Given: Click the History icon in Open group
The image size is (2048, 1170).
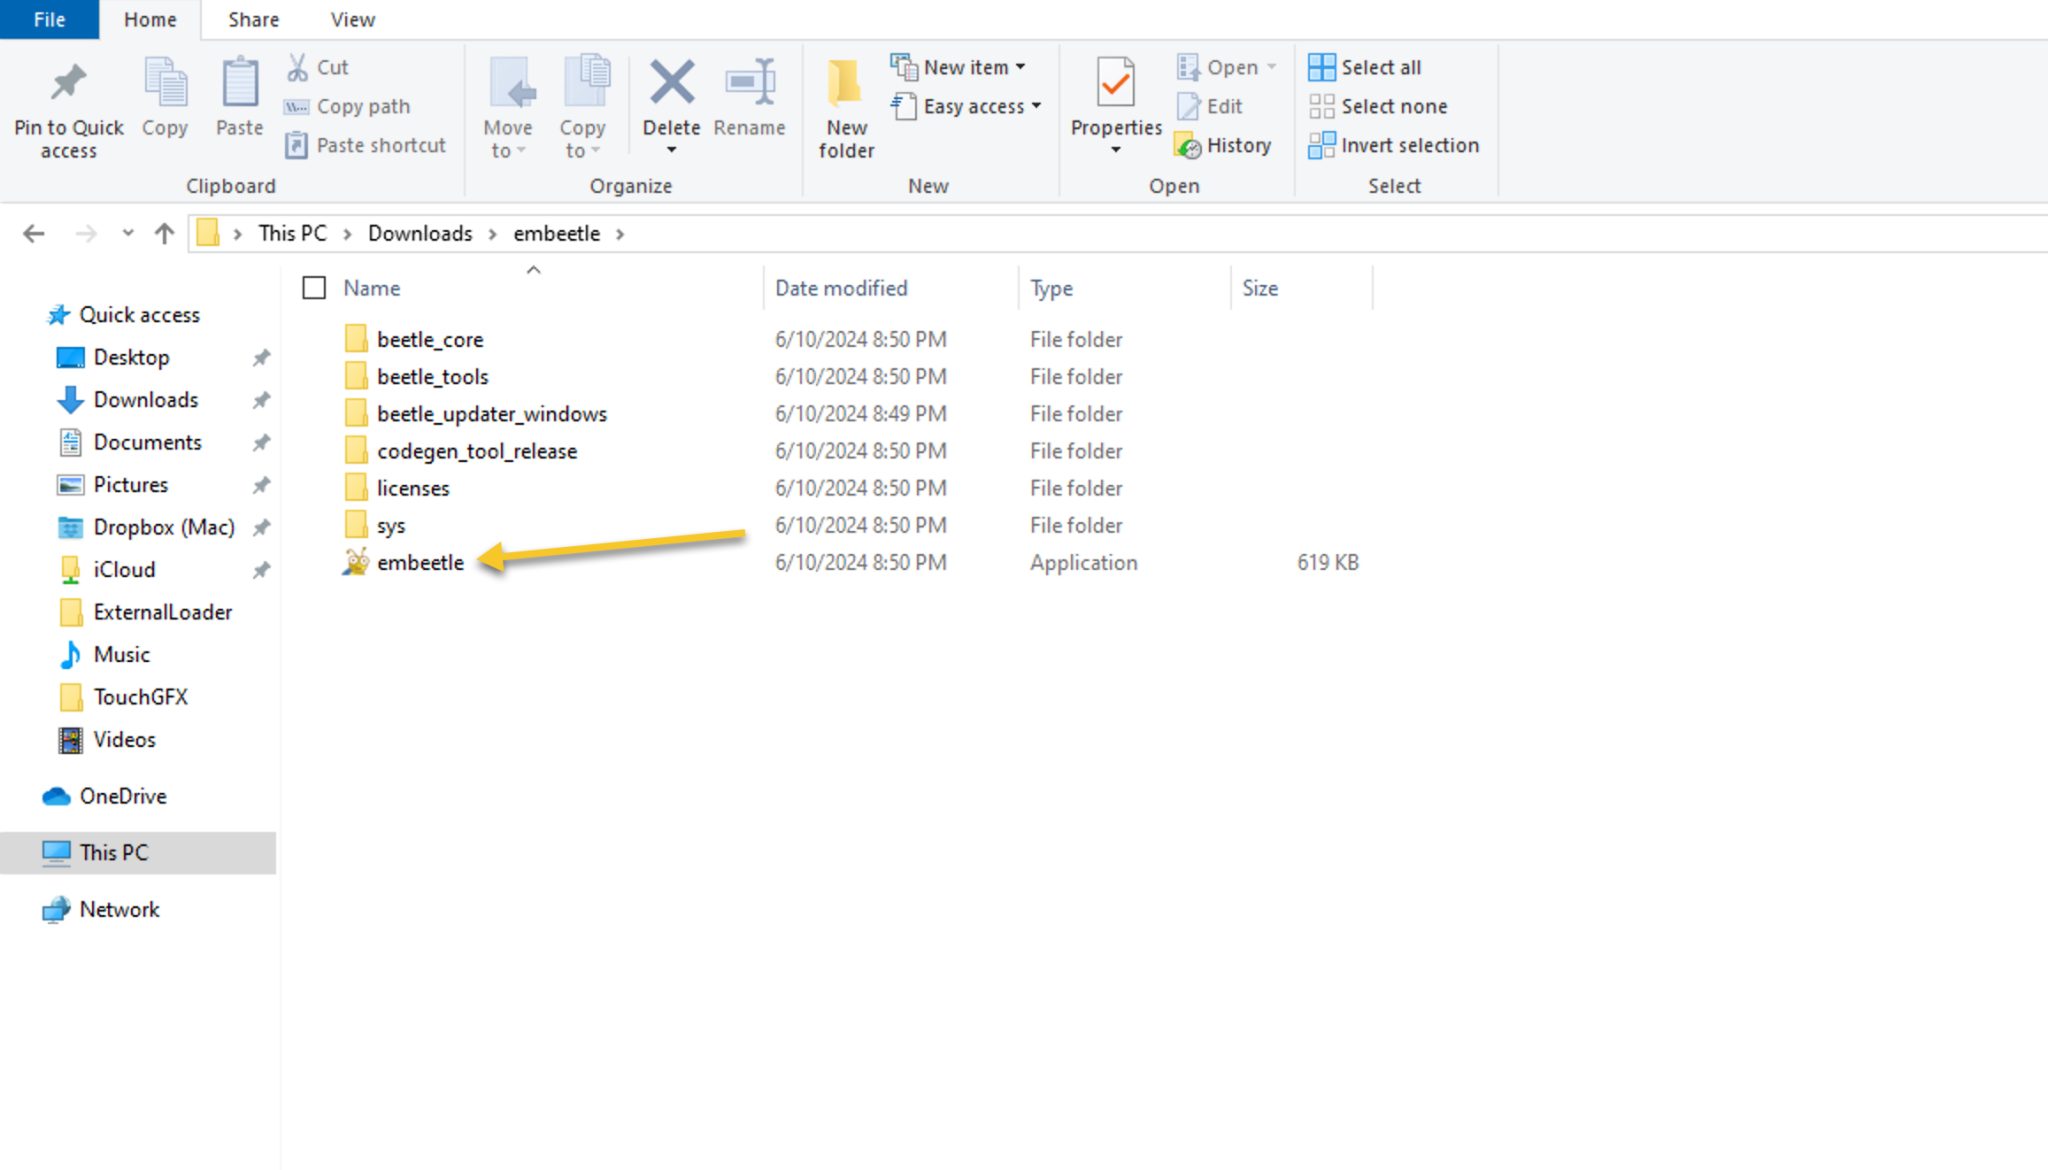Looking at the screenshot, I should tap(1188, 146).
